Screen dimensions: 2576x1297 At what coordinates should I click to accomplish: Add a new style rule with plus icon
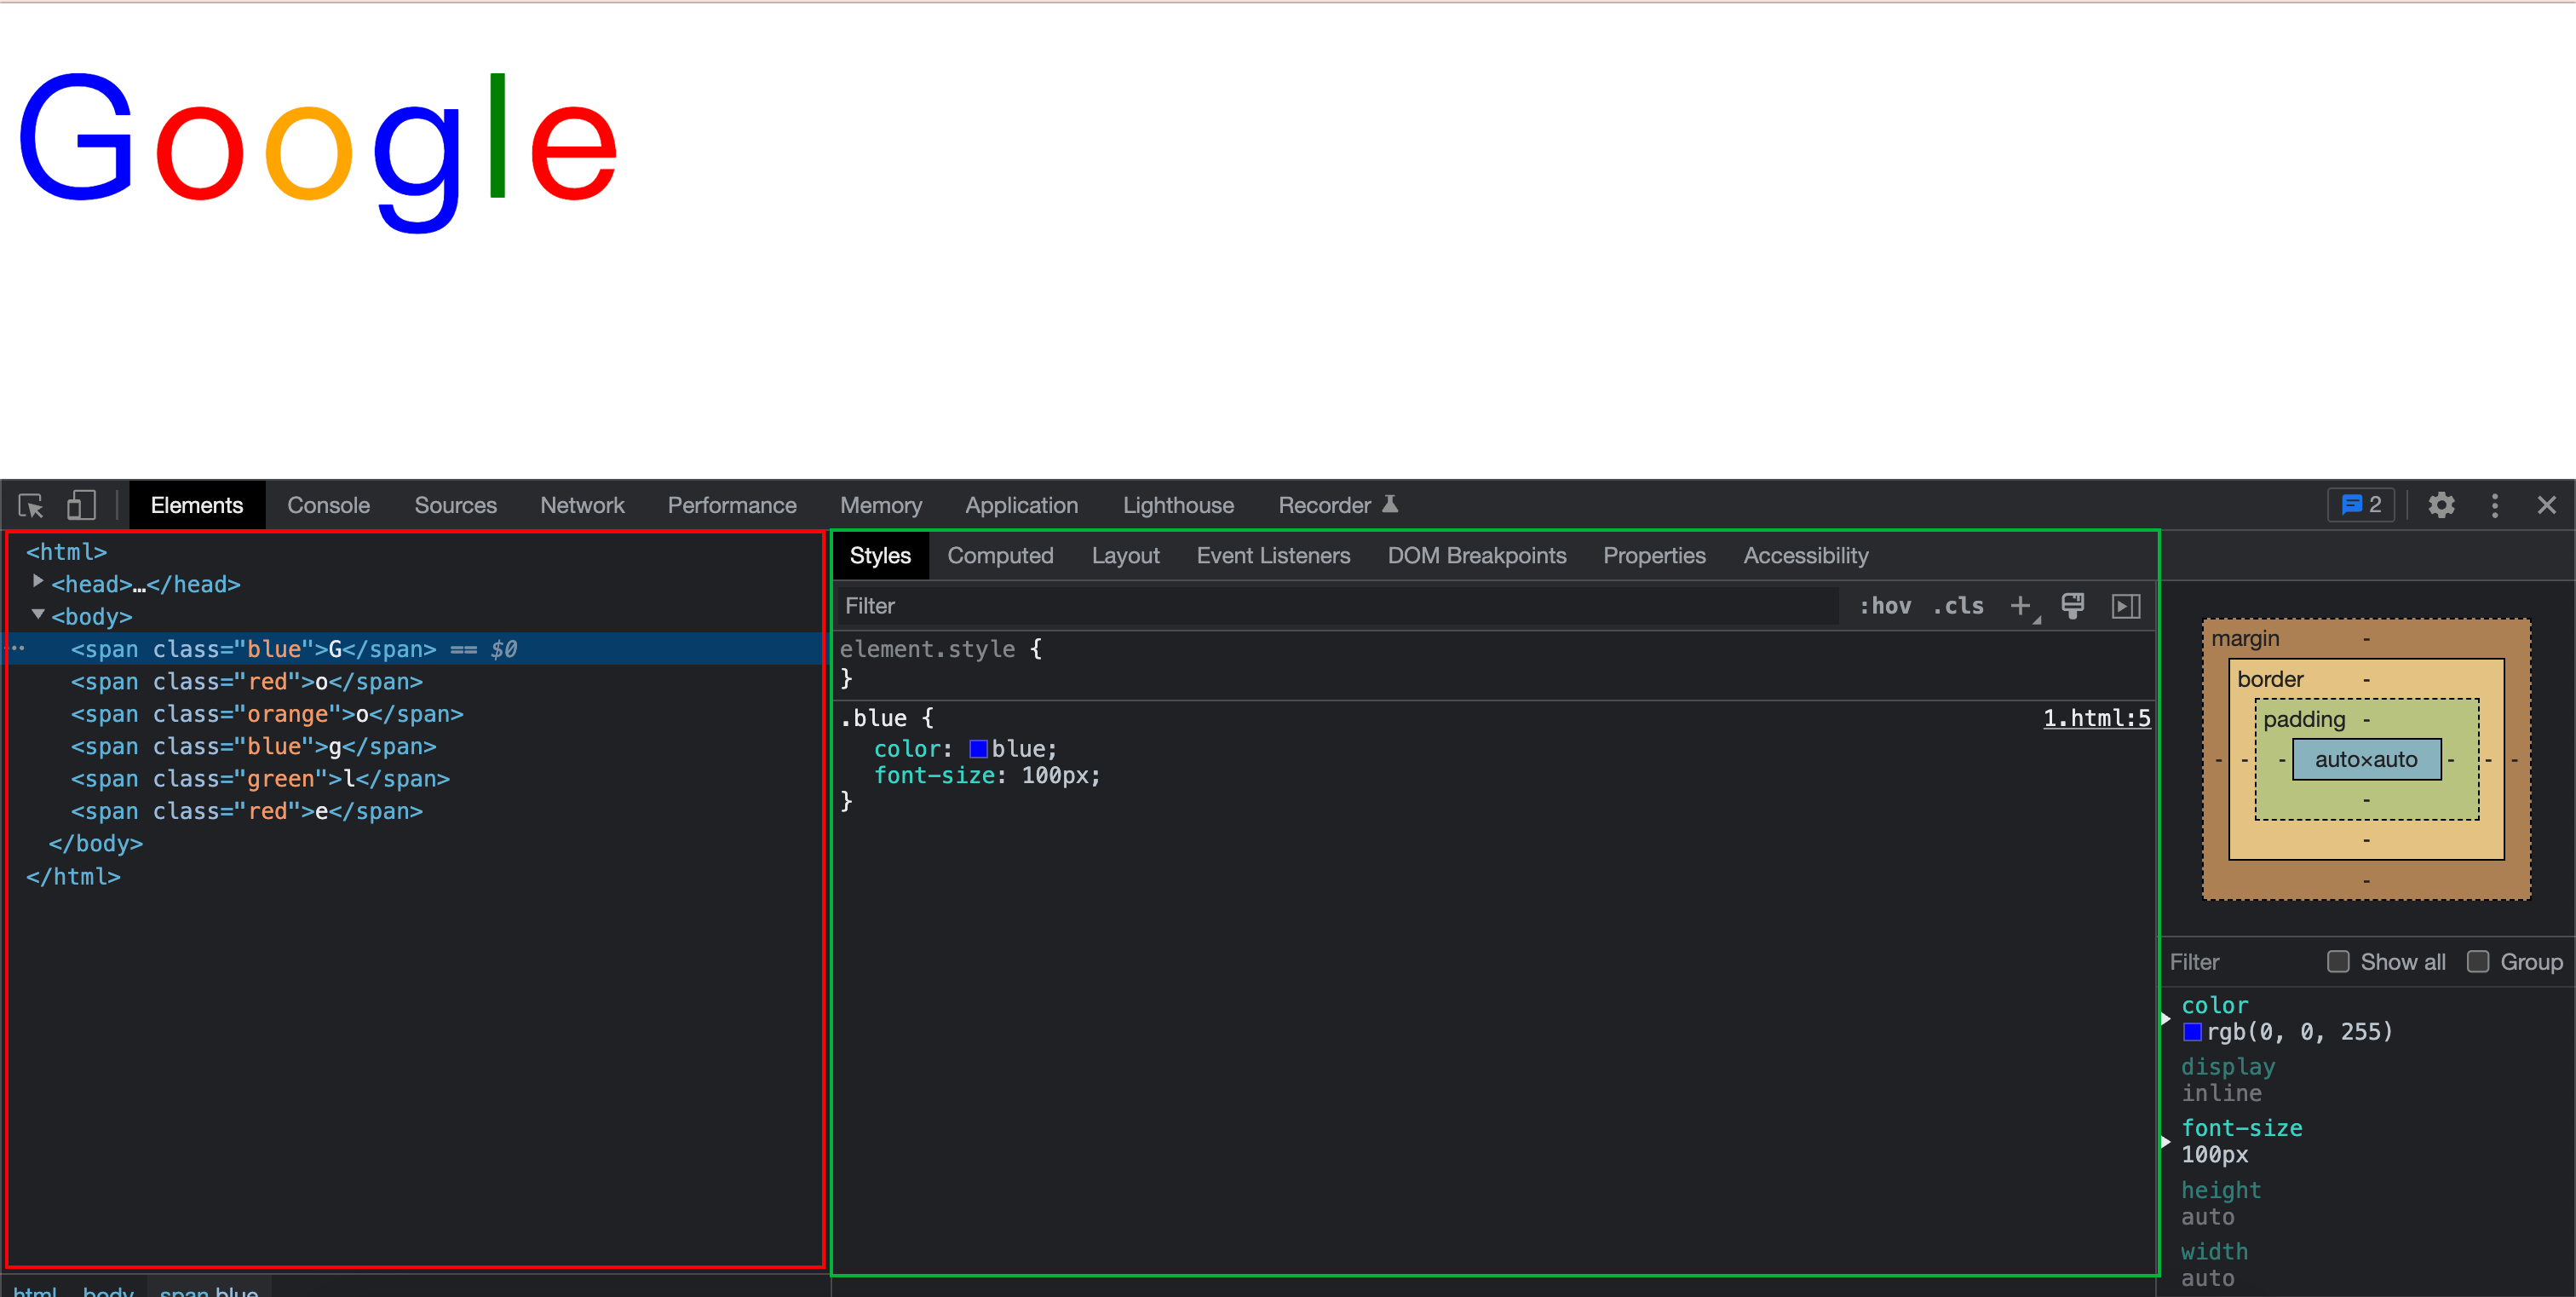(x=2022, y=606)
